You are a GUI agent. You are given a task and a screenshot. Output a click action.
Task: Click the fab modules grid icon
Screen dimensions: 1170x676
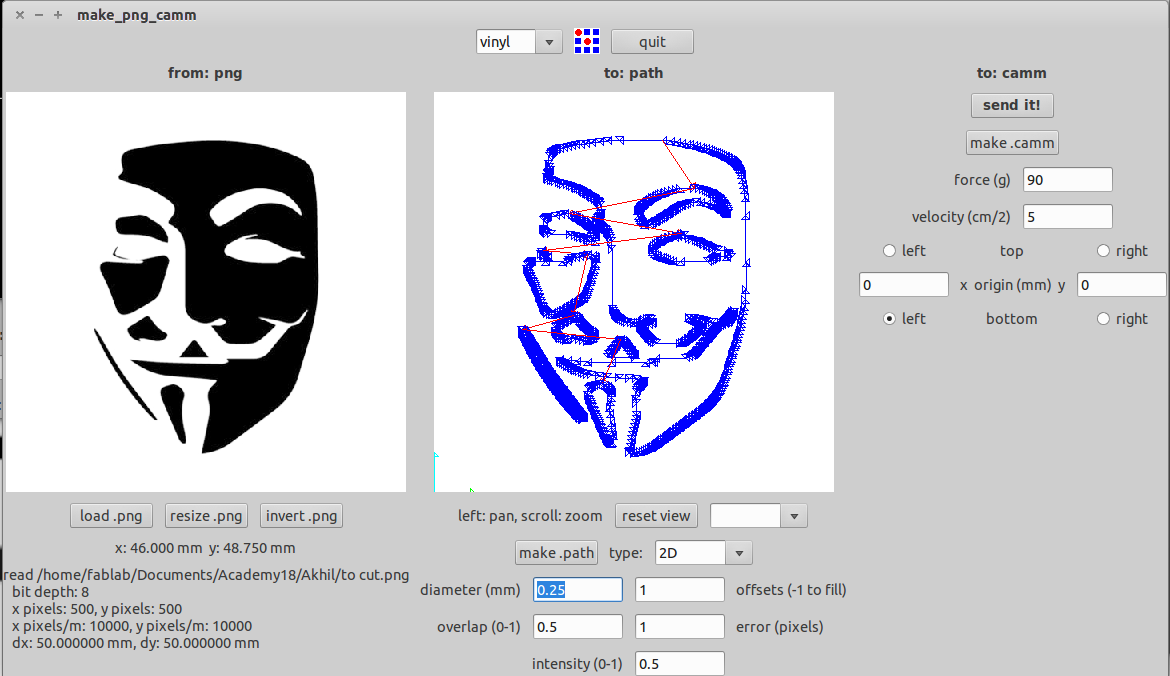[x=586, y=41]
